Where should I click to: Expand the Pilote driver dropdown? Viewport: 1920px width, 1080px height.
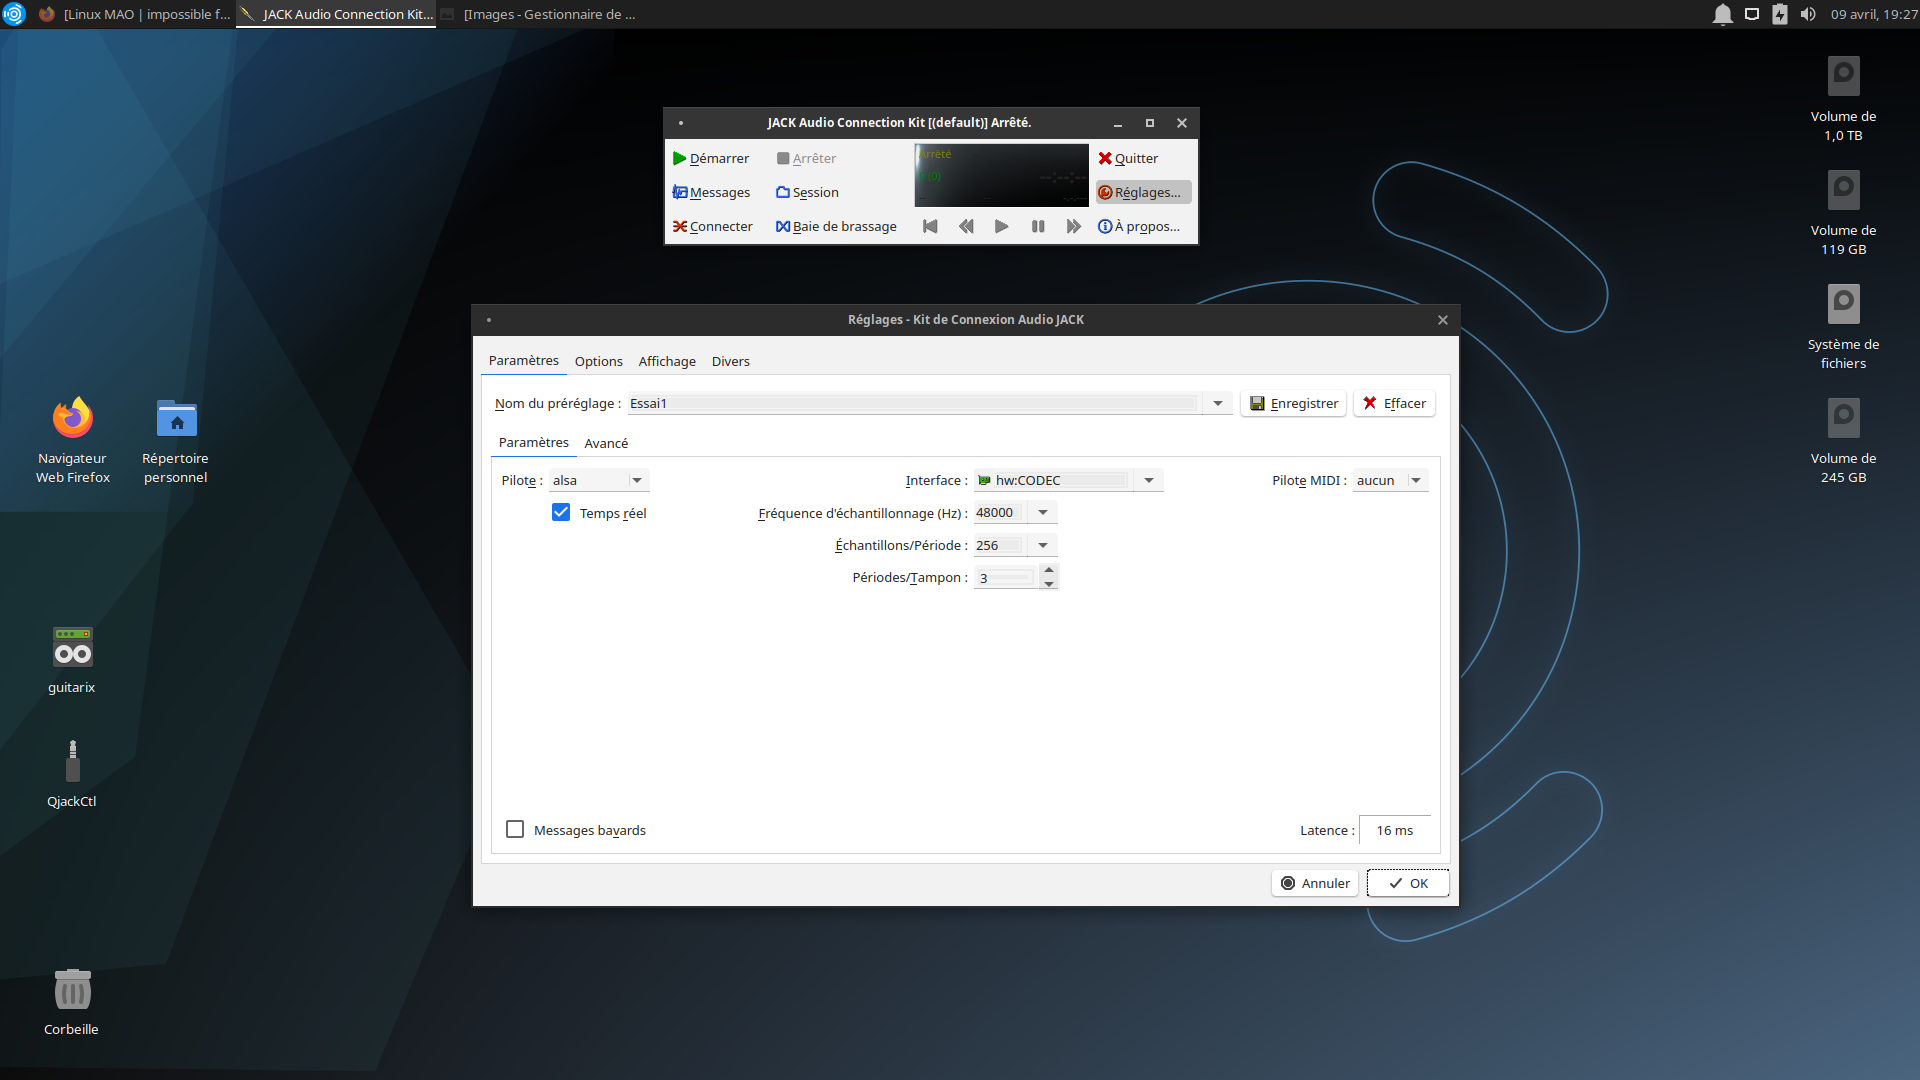(x=636, y=481)
